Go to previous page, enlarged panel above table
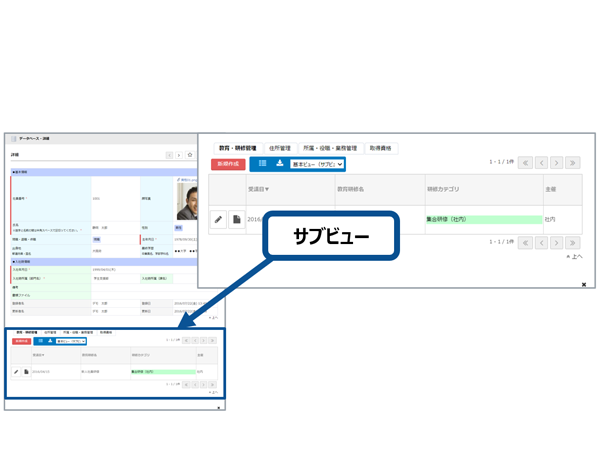This screenshot has width=600, height=450. coord(541,163)
